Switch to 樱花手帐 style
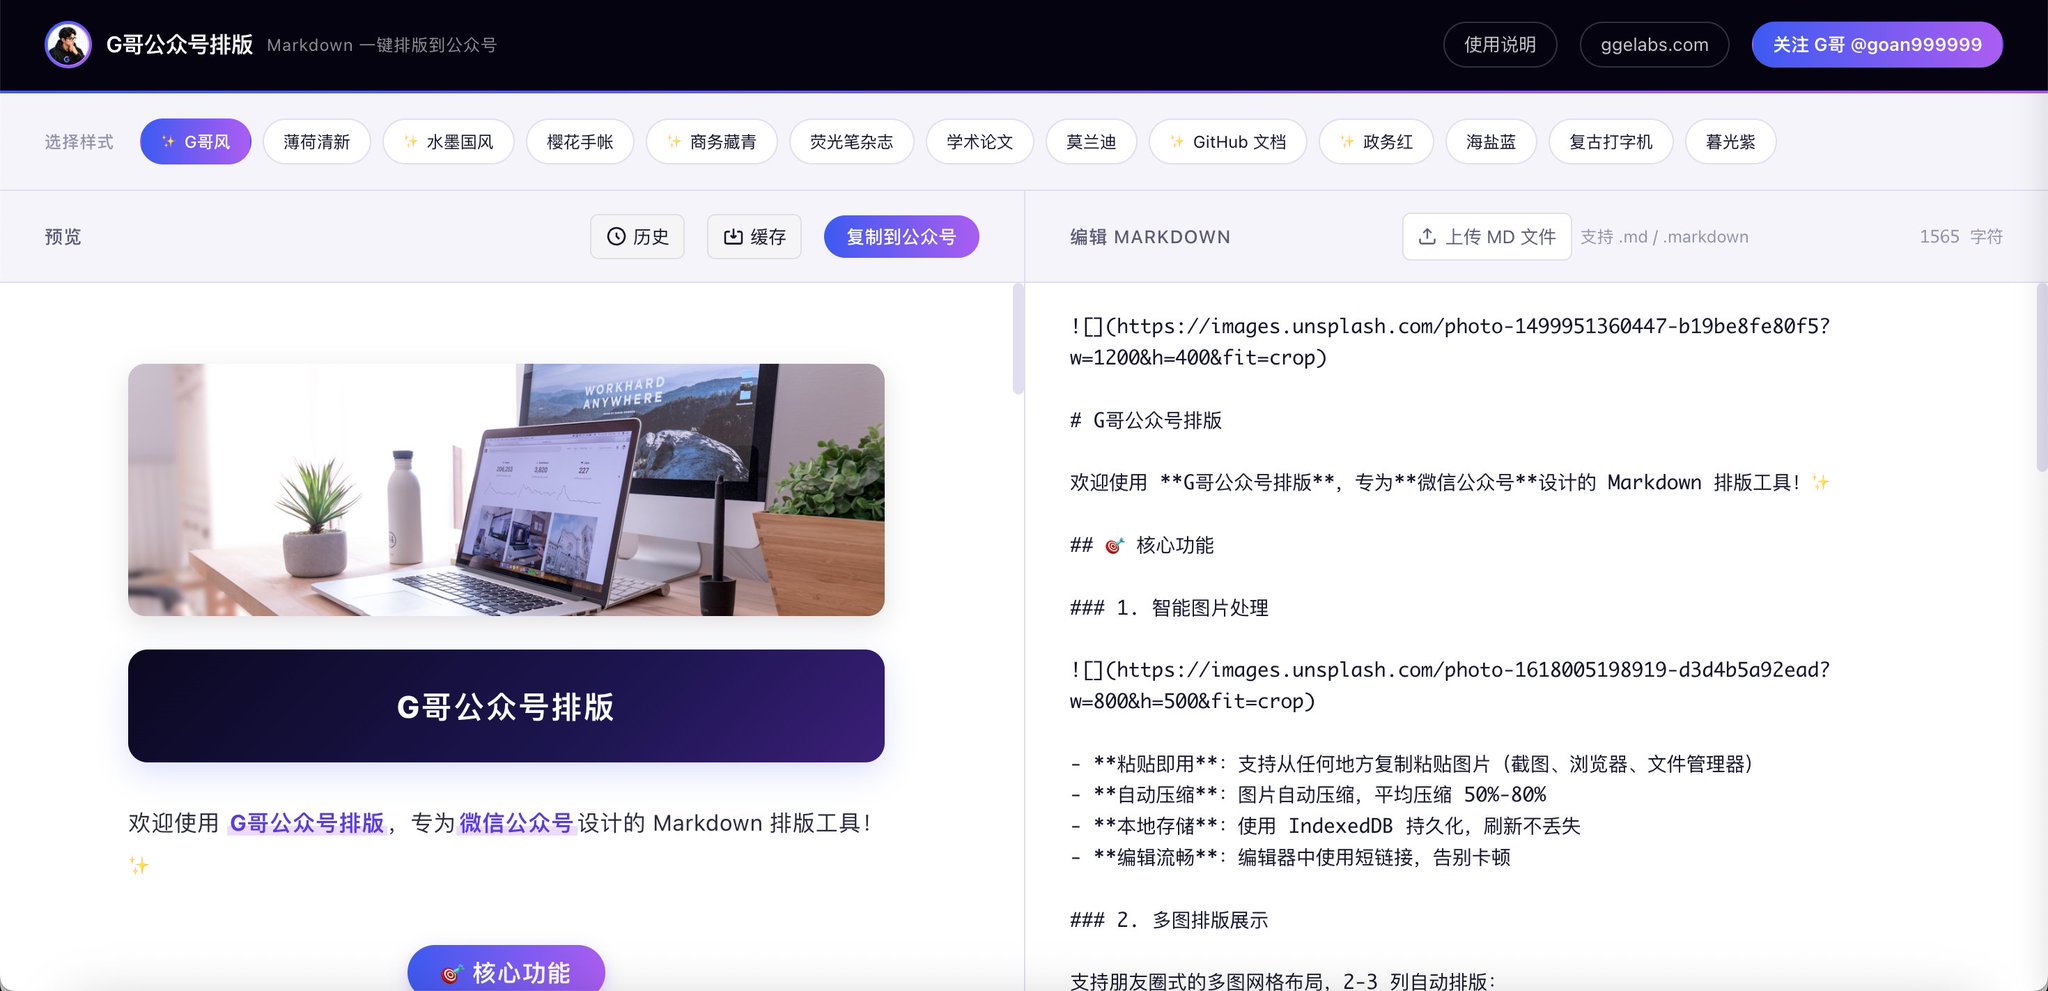The width and height of the screenshot is (2048, 991). coord(580,142)
